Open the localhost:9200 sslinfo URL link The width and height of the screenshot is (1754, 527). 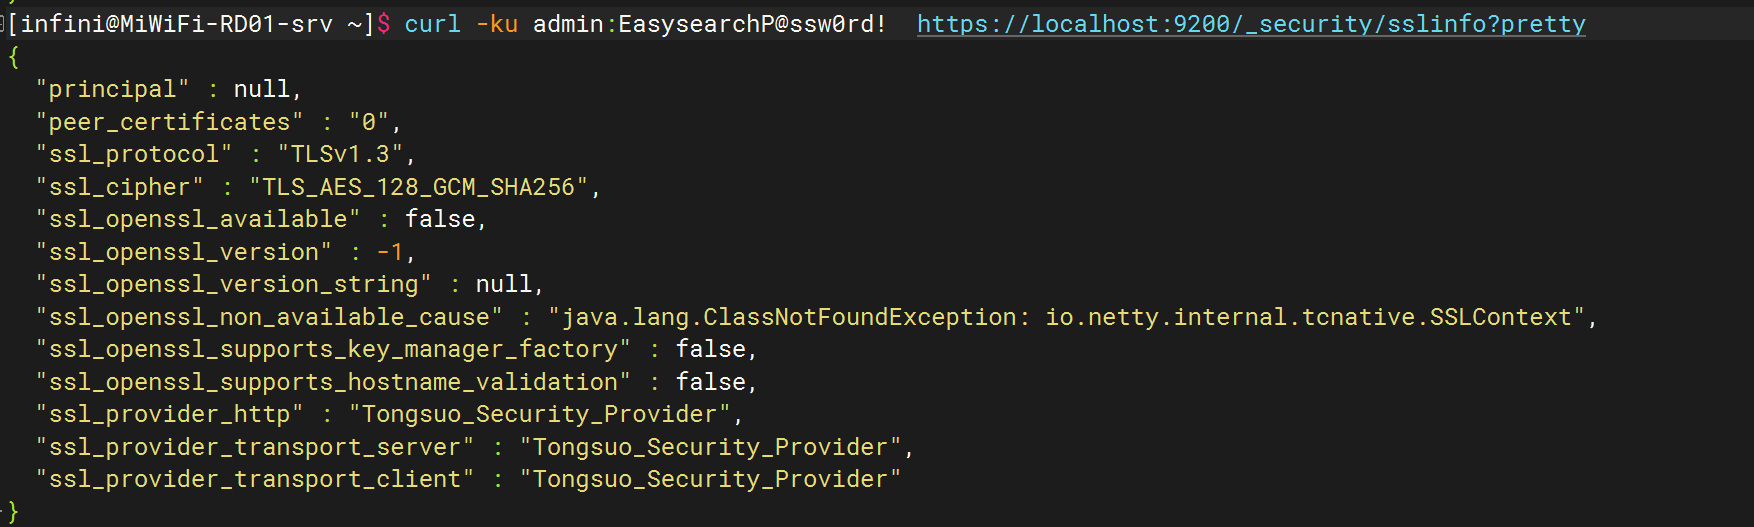point(1251,24)
